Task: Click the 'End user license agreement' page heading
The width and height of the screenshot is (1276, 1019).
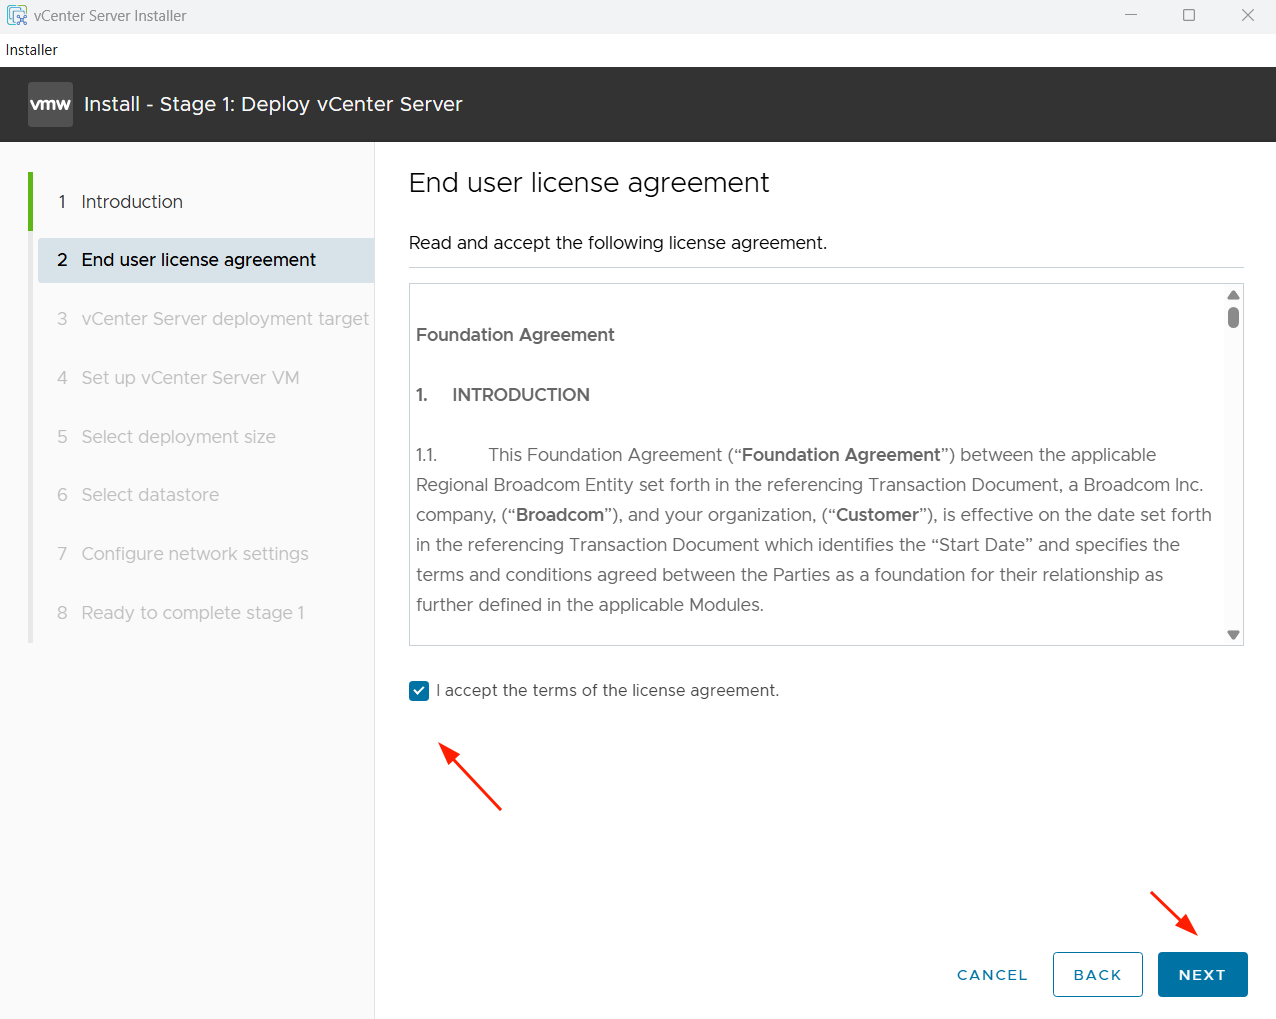Action: 589,183
